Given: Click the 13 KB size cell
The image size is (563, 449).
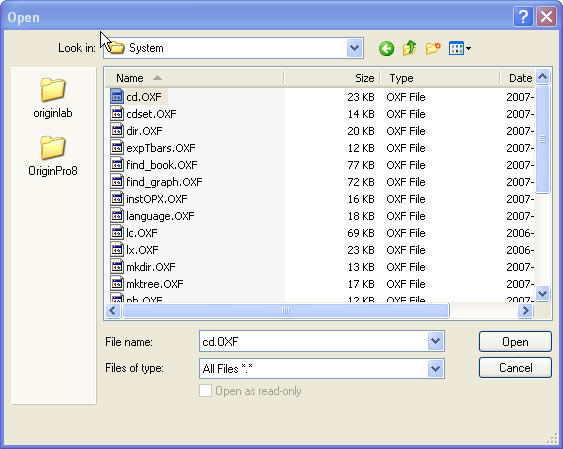Looking at the screenshot, I should click(x=360, y=267).
